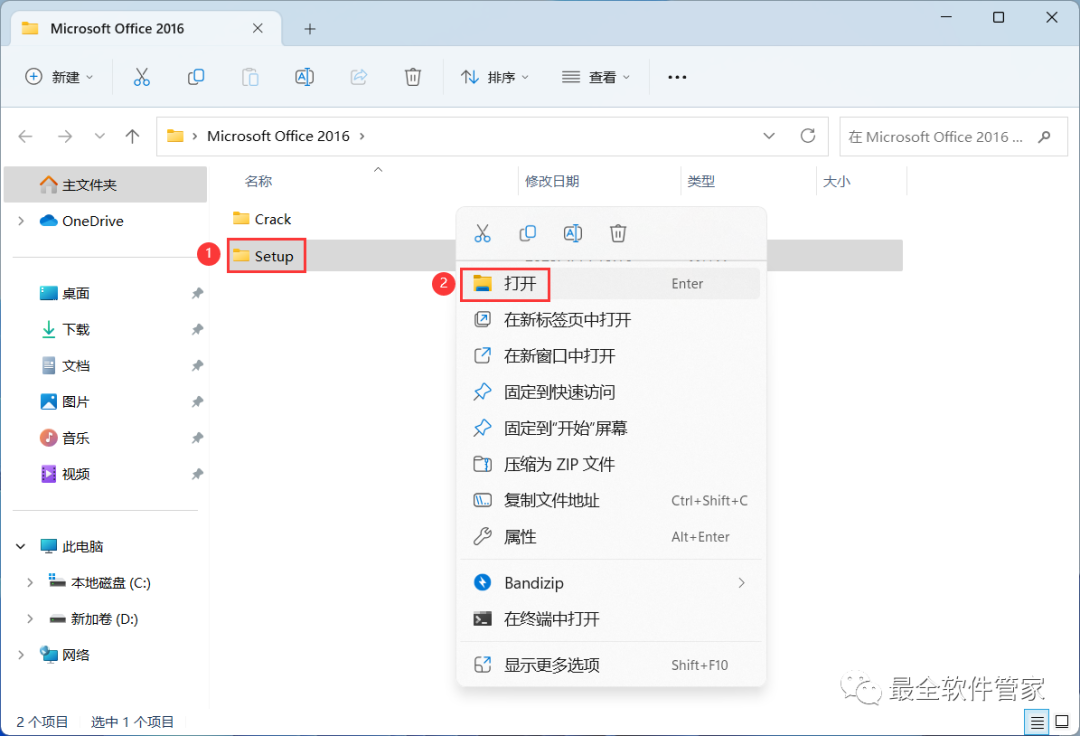The image size is (1080, 736).
Task: Unpin 视频 using its pin icon
Action: (197, 474)
